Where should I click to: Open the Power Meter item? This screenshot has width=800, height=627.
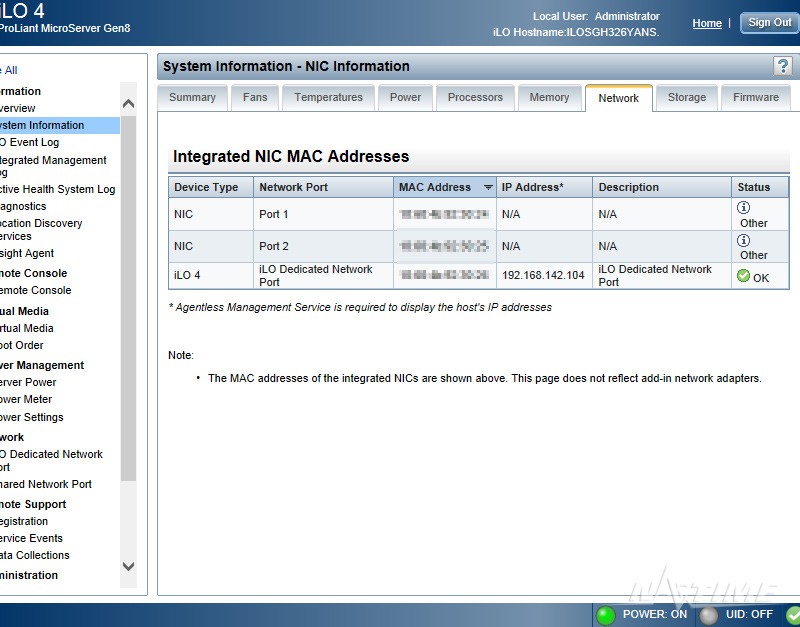pyautogui.click(x=26, y=399)
